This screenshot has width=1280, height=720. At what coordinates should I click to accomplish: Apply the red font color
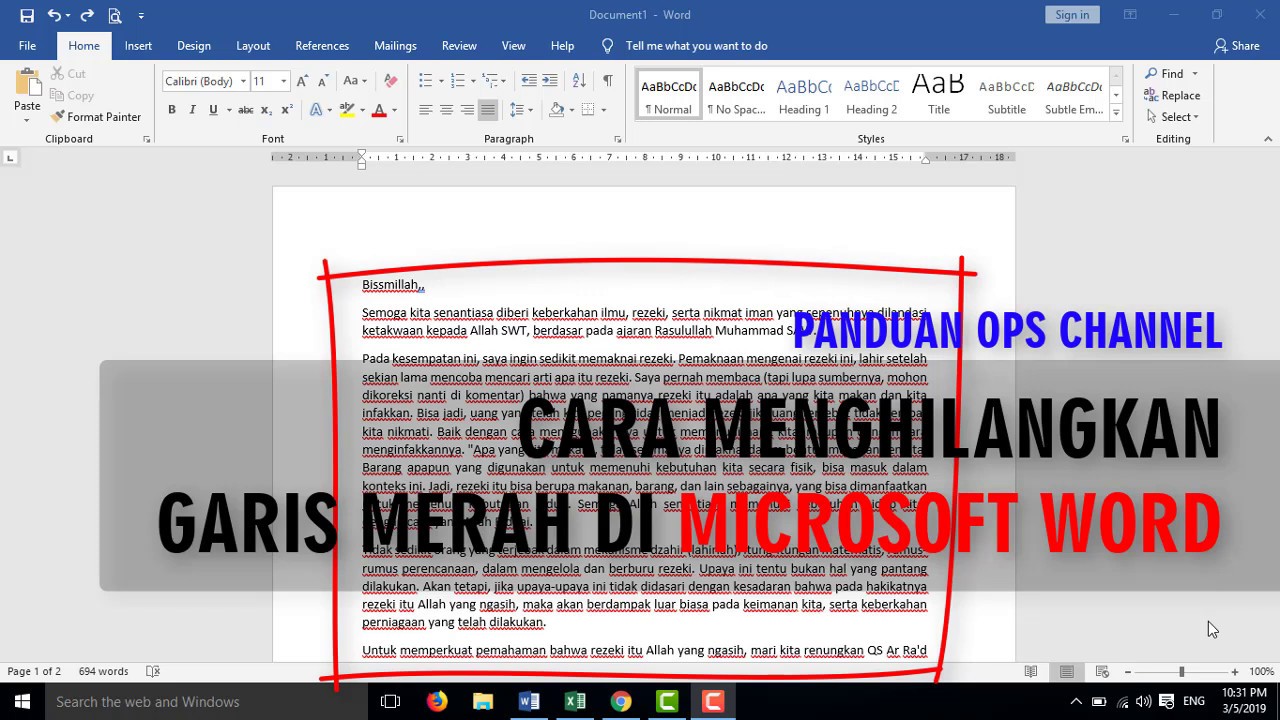pyautogui.click(x=379, y=110)
